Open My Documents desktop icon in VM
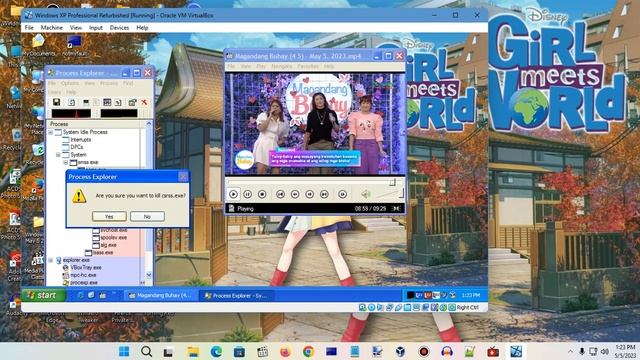 click(38, 45)
